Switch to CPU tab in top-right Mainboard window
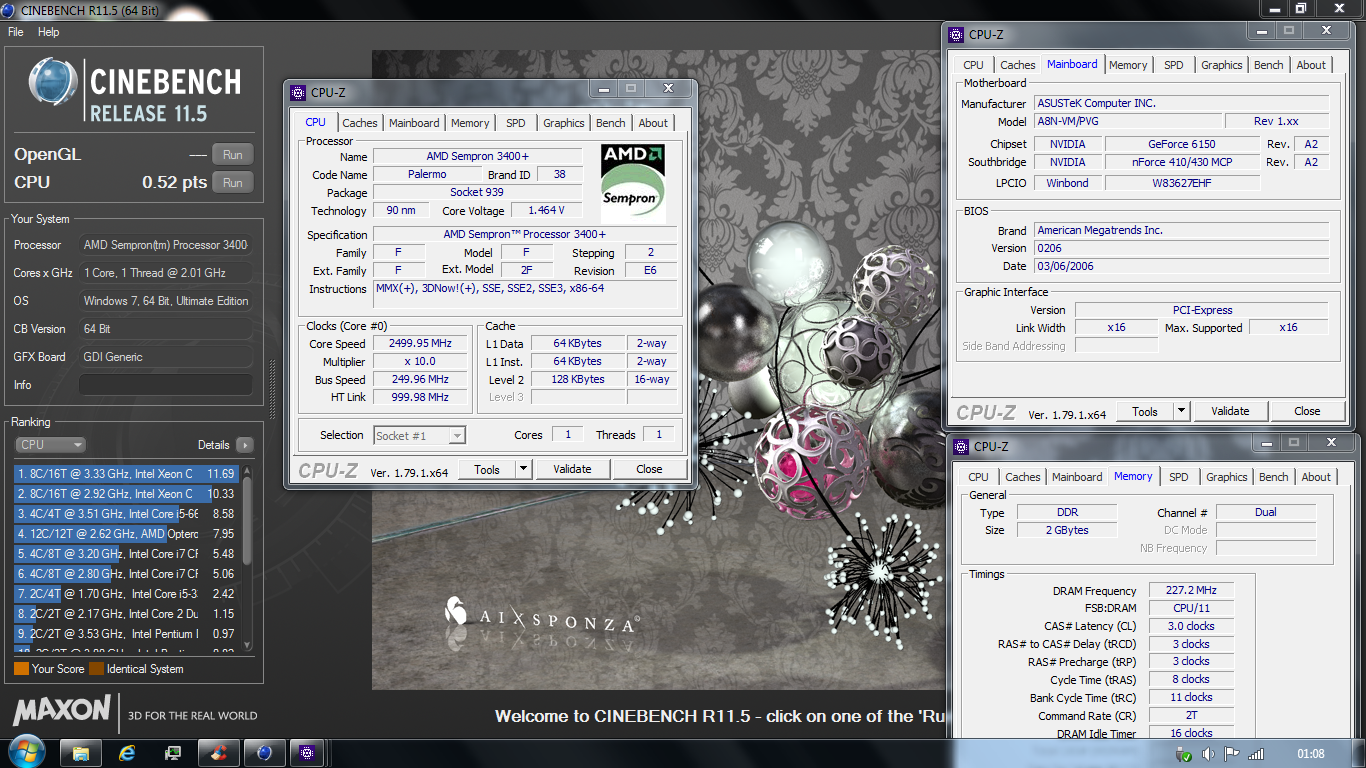Viewport: 1366px width, 768px height. click(973, 65)
